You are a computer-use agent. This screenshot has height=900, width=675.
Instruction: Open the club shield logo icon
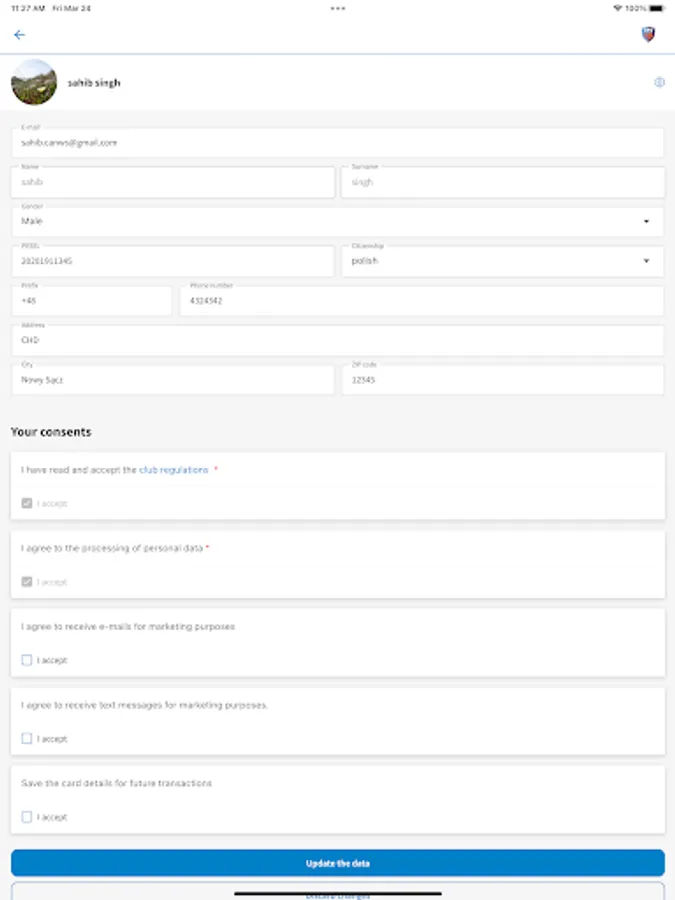[648, 34]
